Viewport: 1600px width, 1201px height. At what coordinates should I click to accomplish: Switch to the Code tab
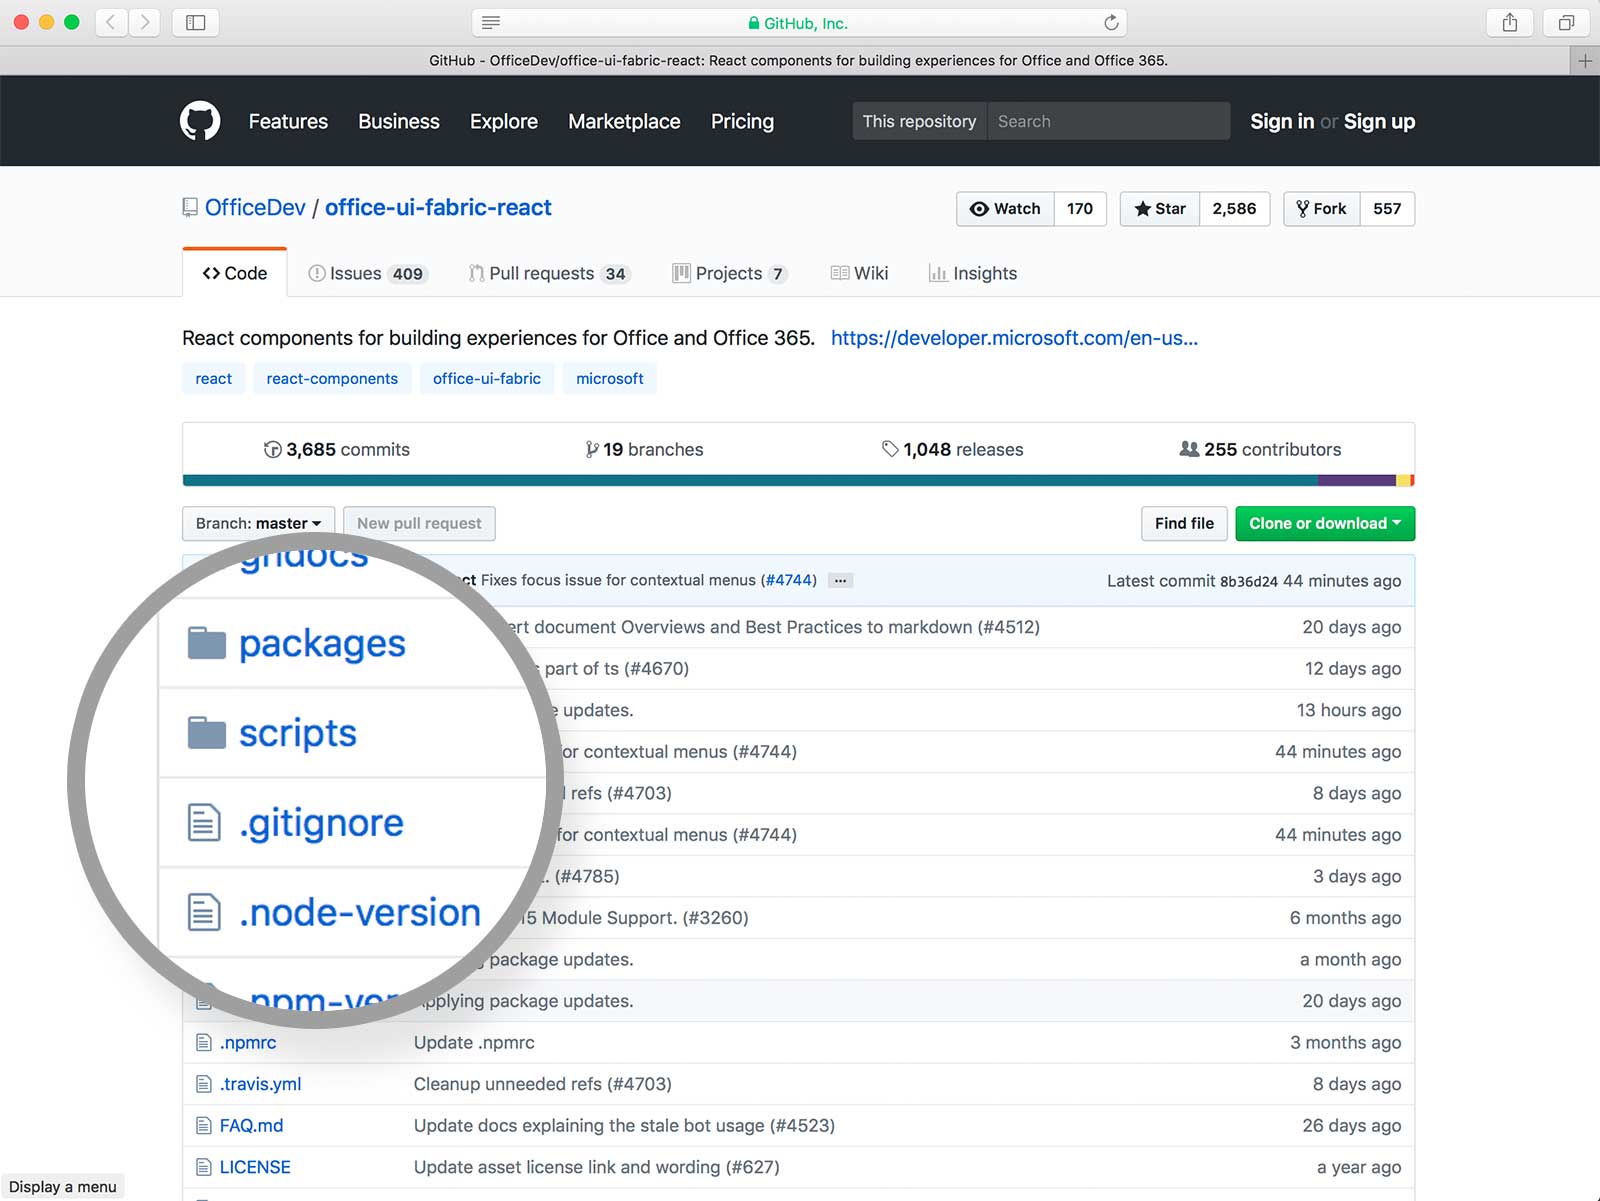click(x=235, y=273)
